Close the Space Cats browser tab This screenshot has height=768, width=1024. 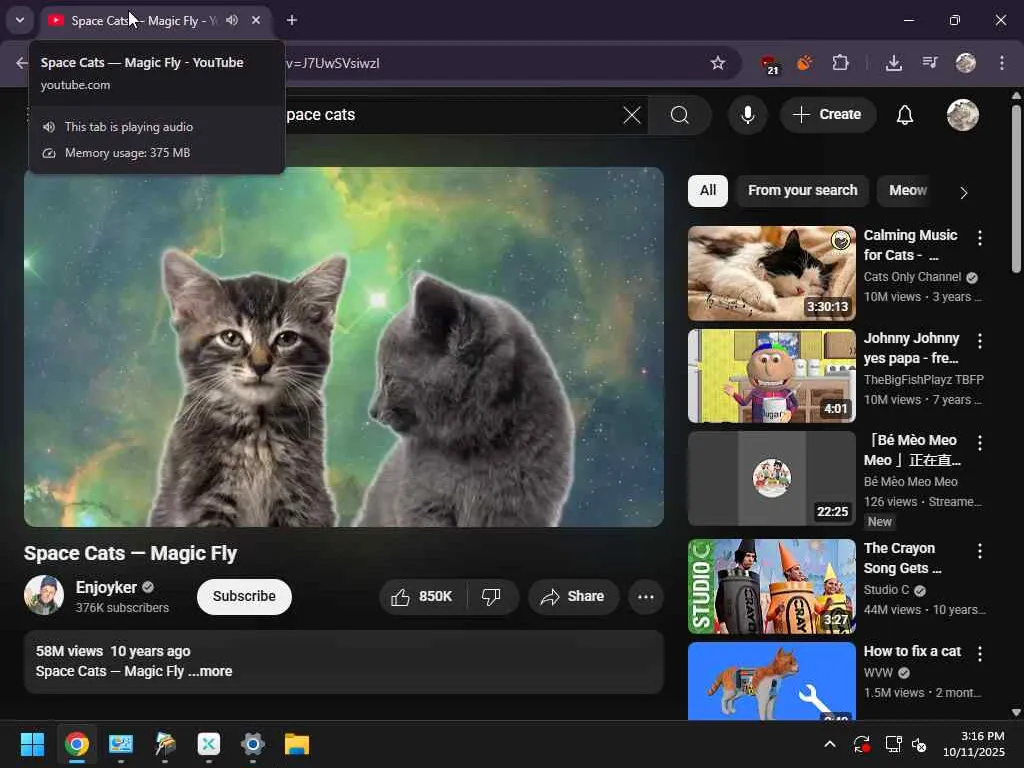pos(256,20)
